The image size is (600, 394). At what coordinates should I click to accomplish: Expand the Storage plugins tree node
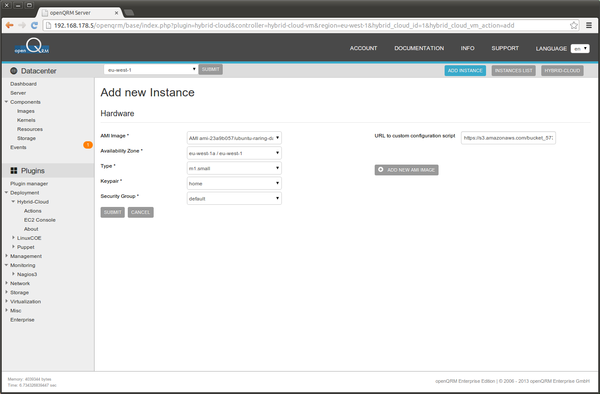tap(7, 292)
